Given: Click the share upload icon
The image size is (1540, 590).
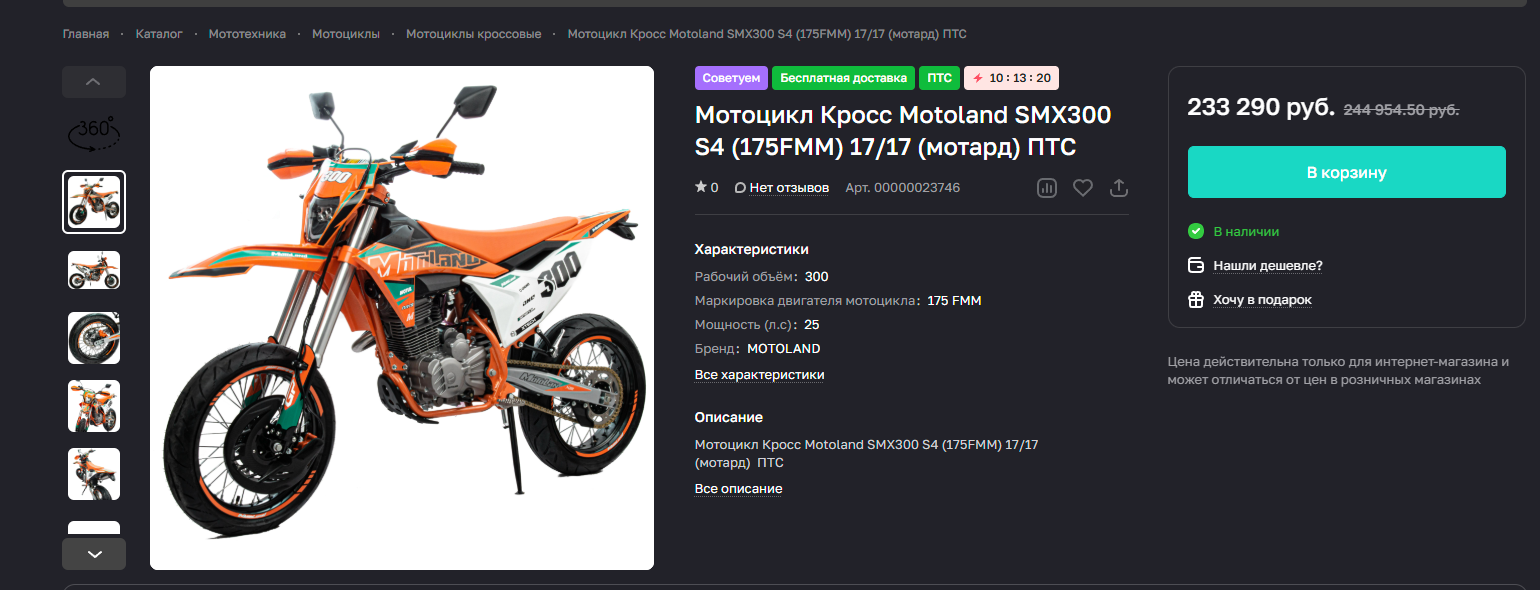Looking at the screenshot, I should point(1119,188).
